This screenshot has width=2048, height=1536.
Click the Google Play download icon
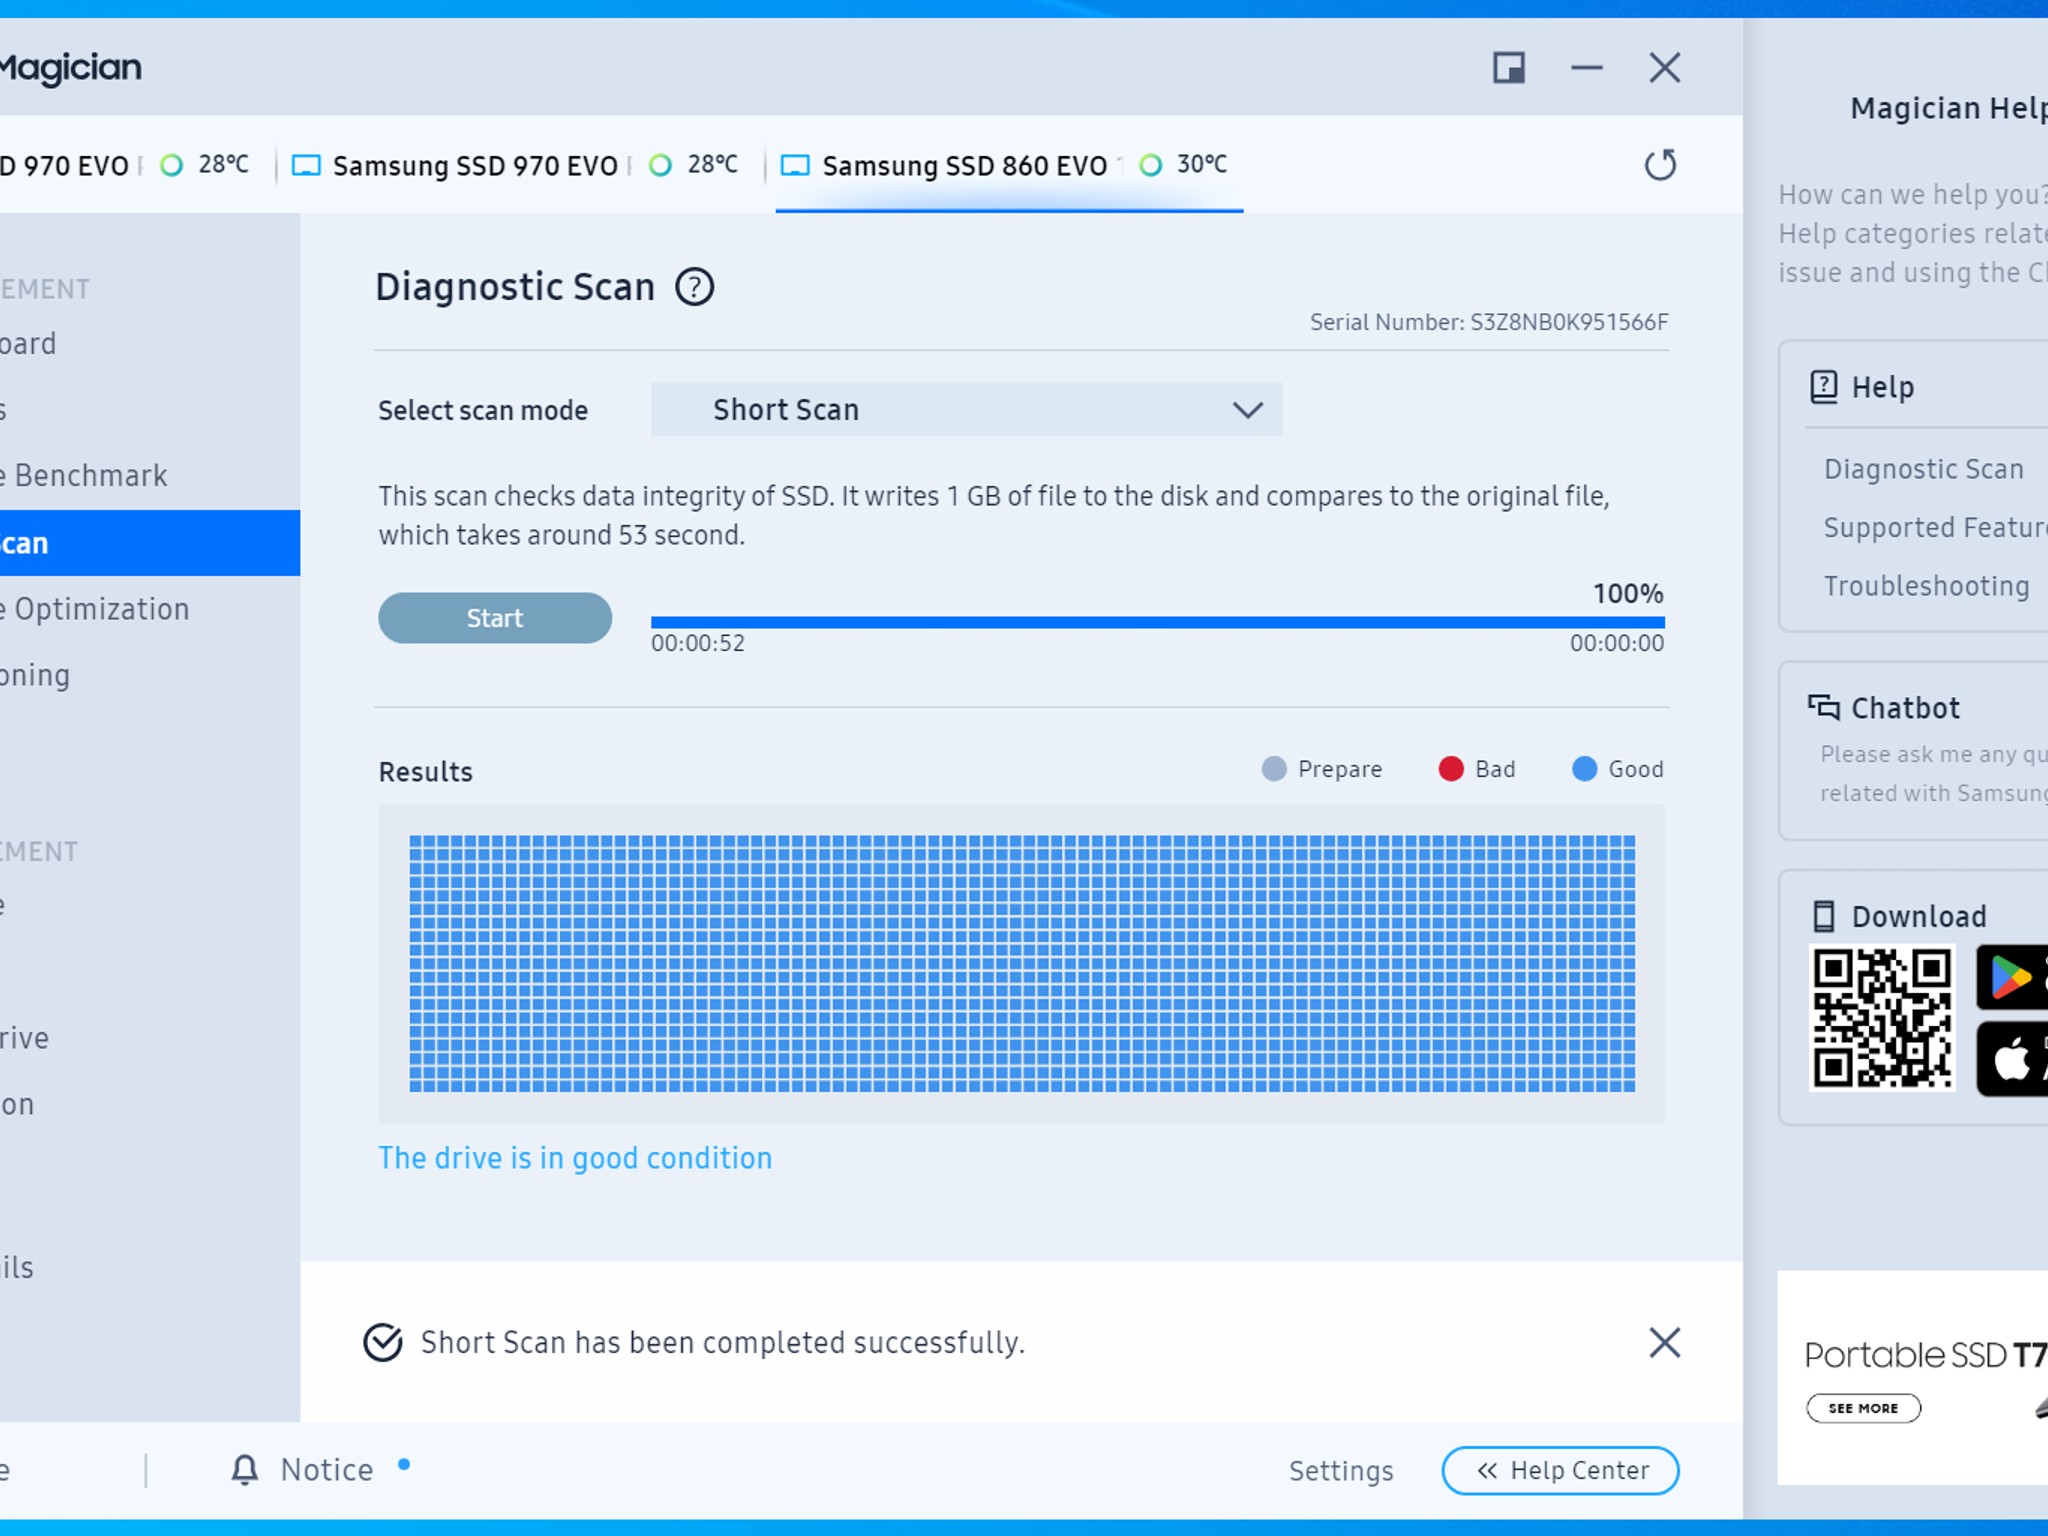pyautogui.click(x=2013, y=975)
